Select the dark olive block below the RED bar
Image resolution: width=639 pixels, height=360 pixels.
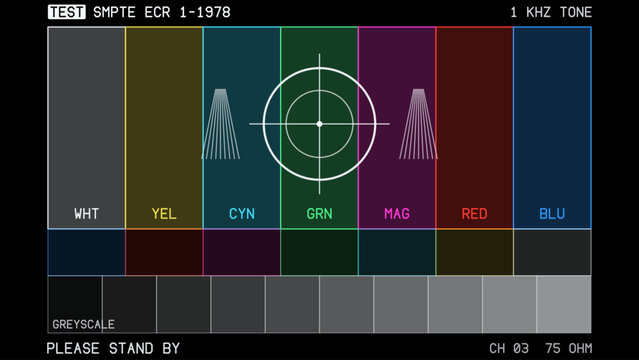coord(474,252)
